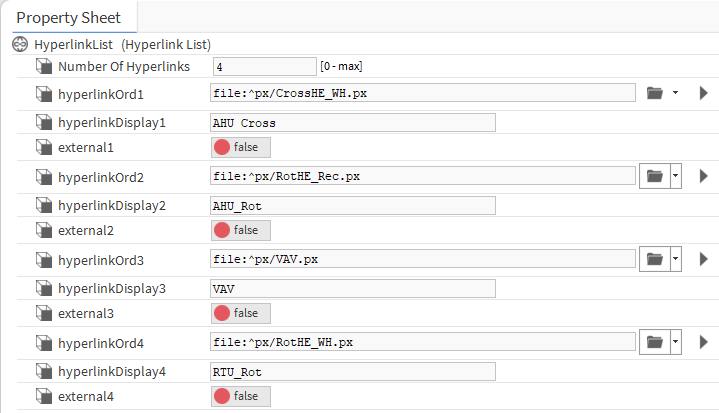Click the HyperlinkList component icon
The image size is (719, 413).
click(19, 45)
